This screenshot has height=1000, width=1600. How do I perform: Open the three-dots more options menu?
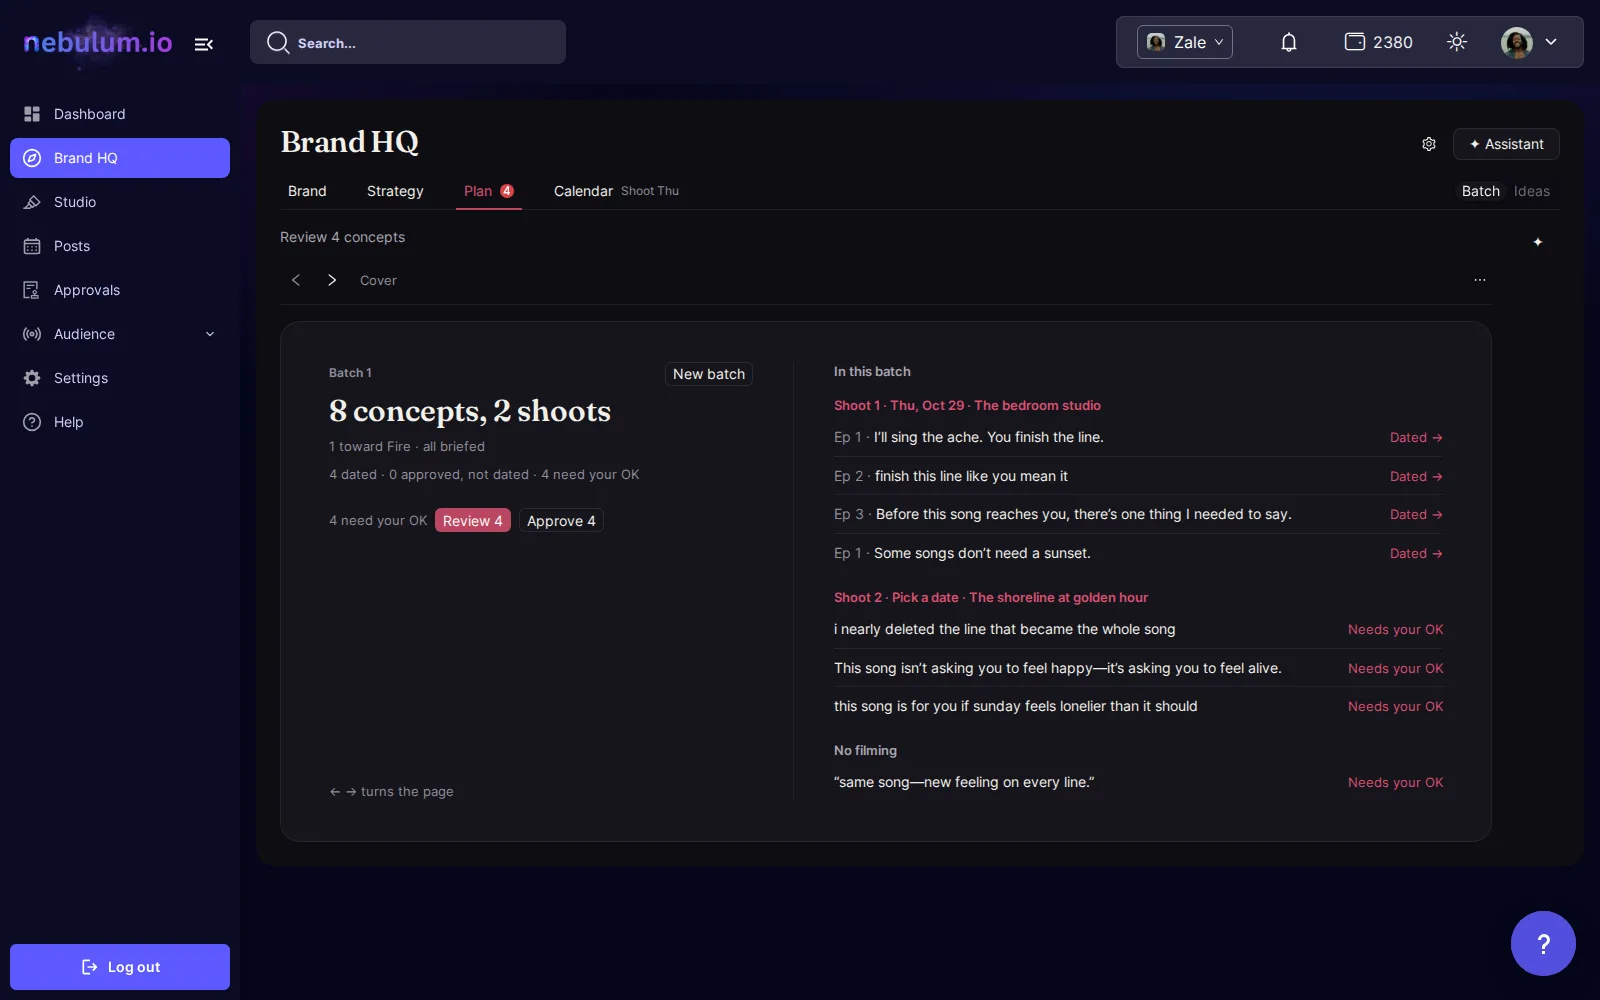1480,280
